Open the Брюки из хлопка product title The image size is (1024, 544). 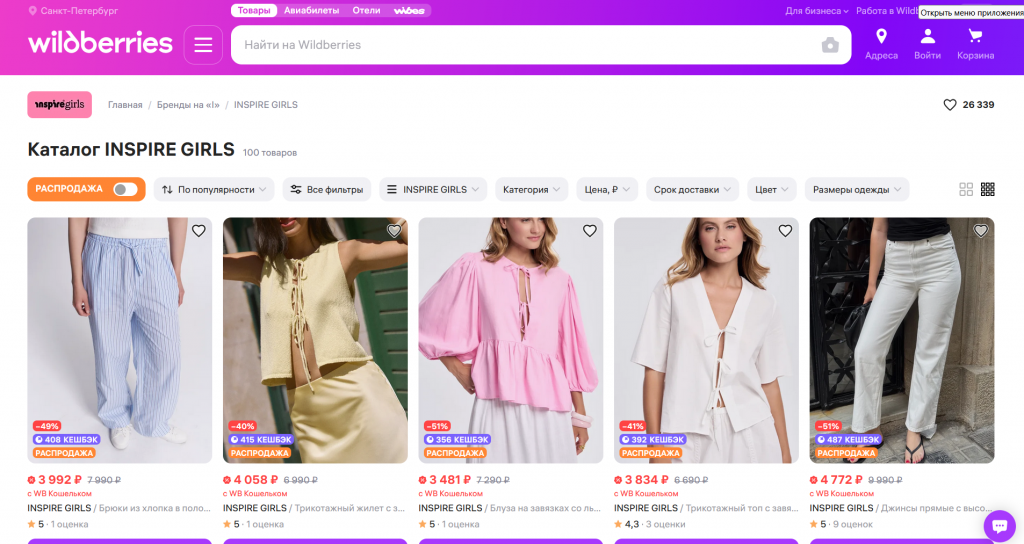coord(155,508)
